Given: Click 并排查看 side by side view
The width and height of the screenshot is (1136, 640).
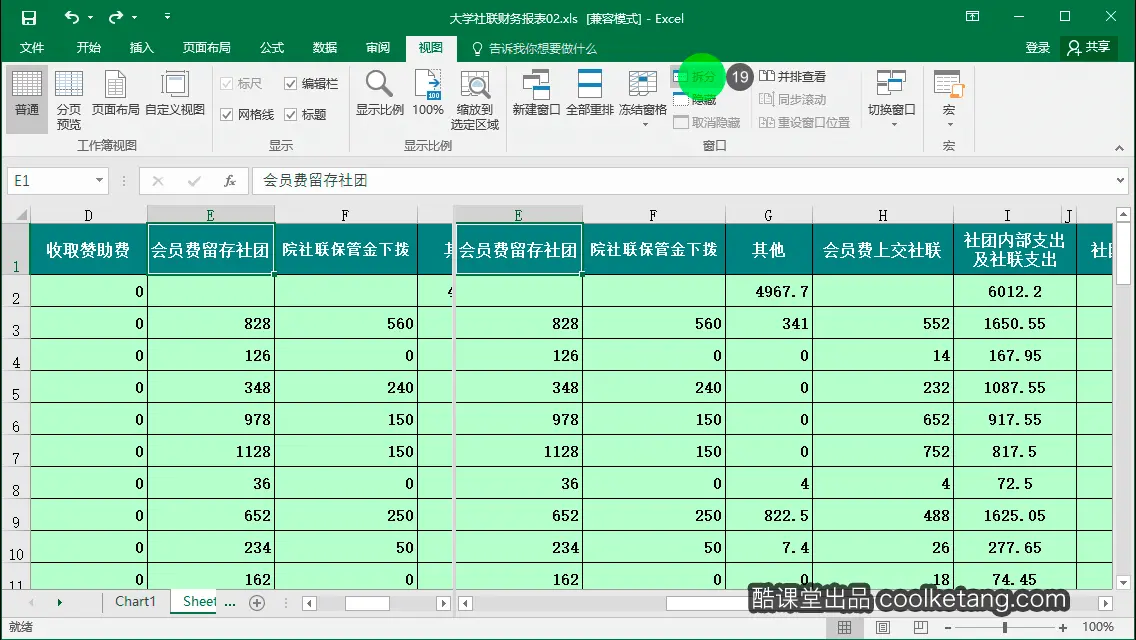Looking at the screenshot, I should (x=793, y=76).
